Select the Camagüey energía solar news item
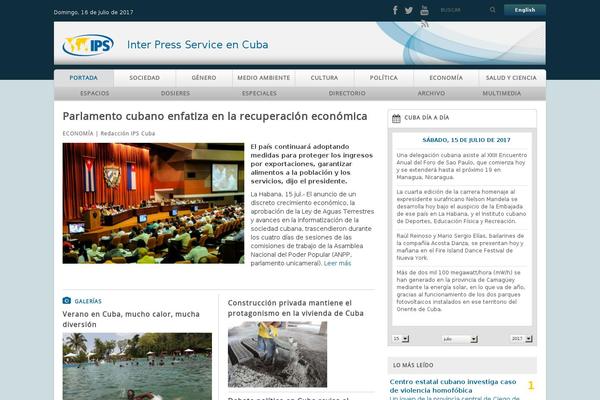 462,291
